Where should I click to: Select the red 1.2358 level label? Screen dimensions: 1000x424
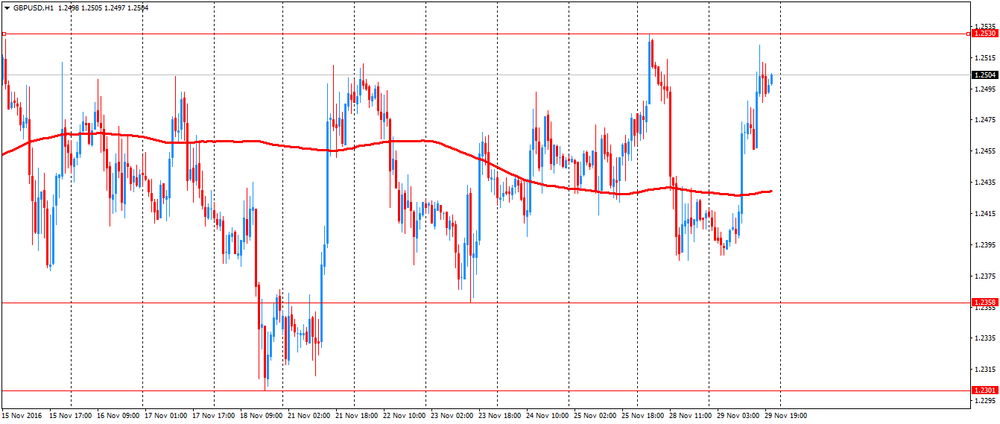pyautogui.click(x=985, y=302)
